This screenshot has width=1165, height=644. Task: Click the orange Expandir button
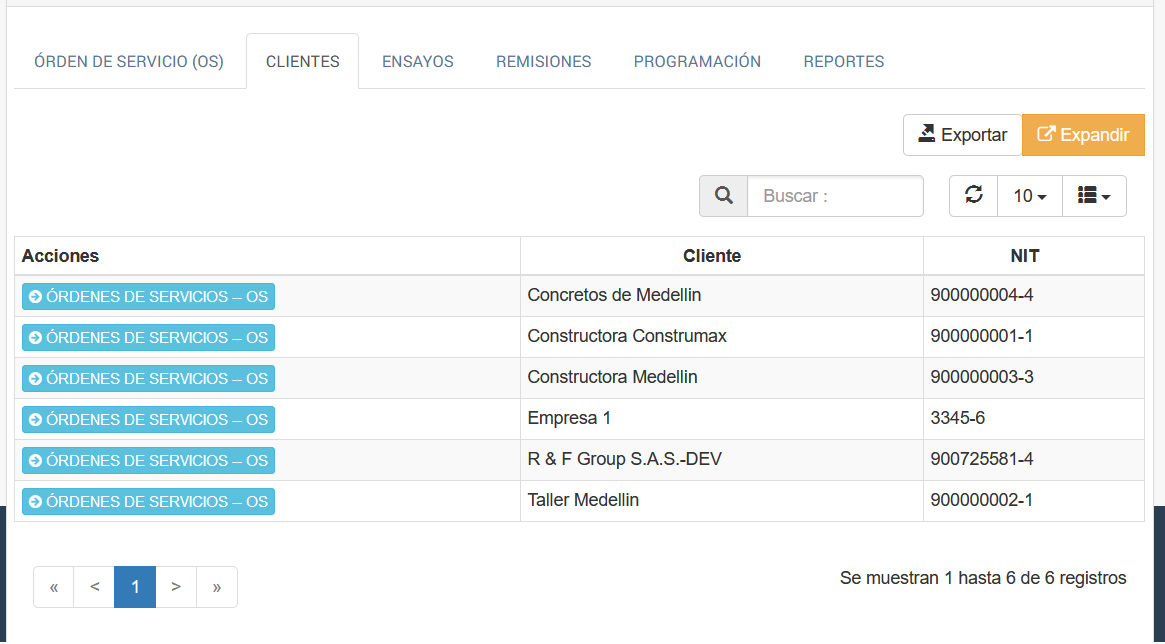(1083, 135)
